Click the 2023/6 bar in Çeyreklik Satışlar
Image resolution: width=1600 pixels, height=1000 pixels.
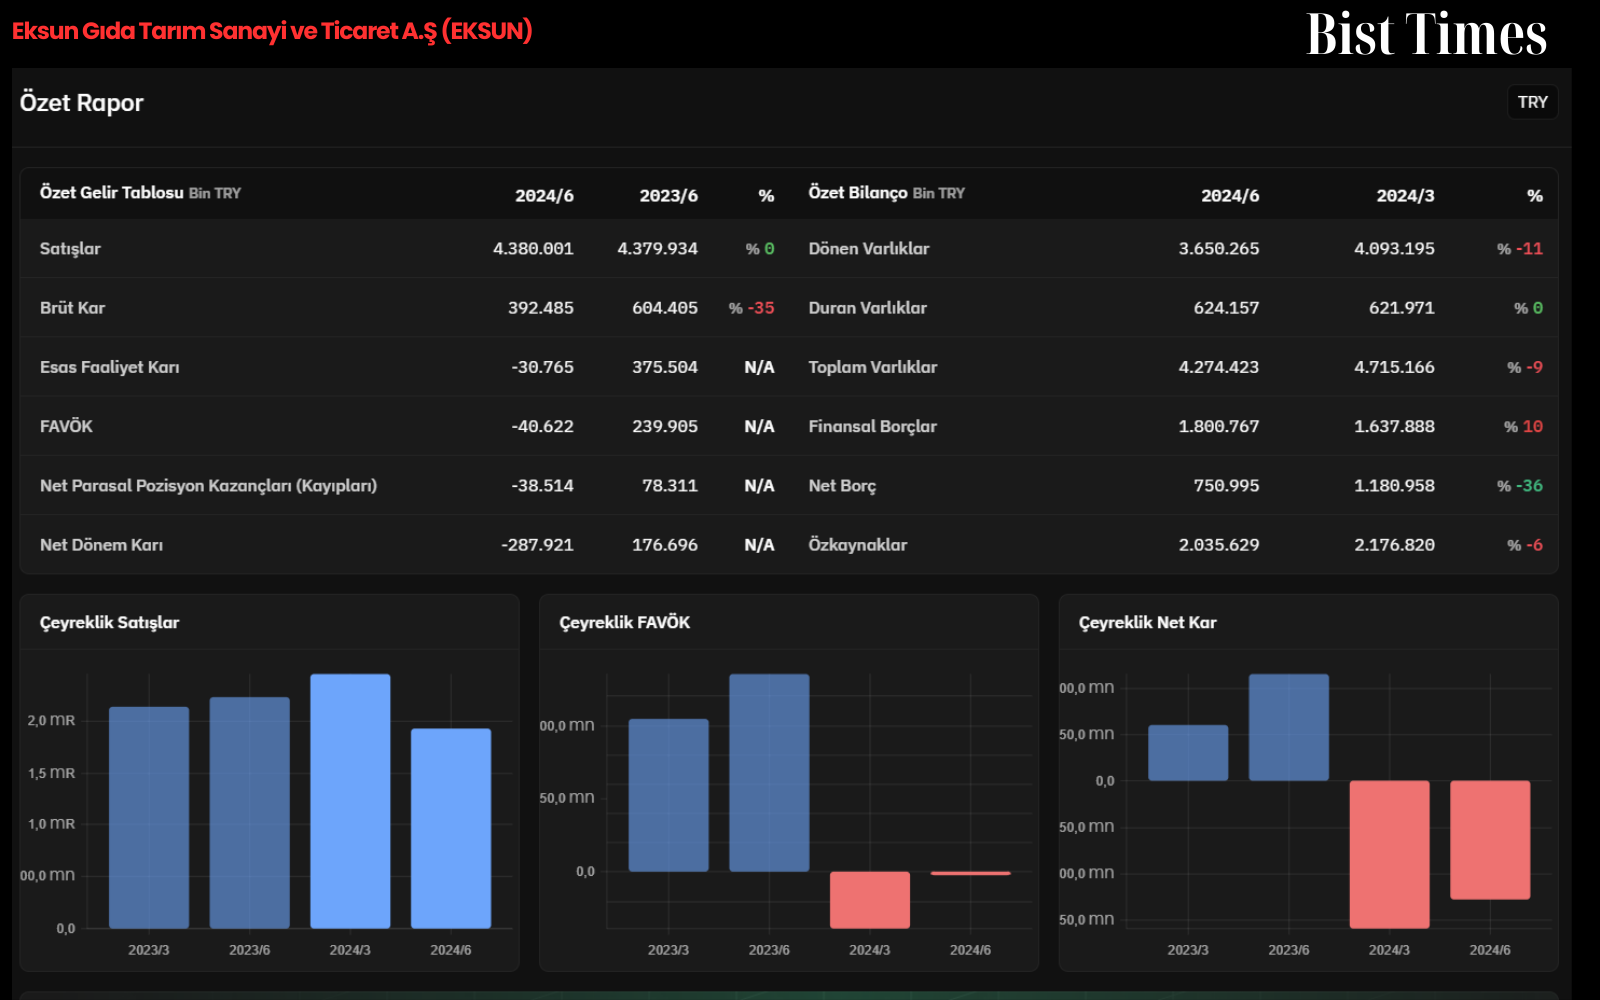[250, 812]
